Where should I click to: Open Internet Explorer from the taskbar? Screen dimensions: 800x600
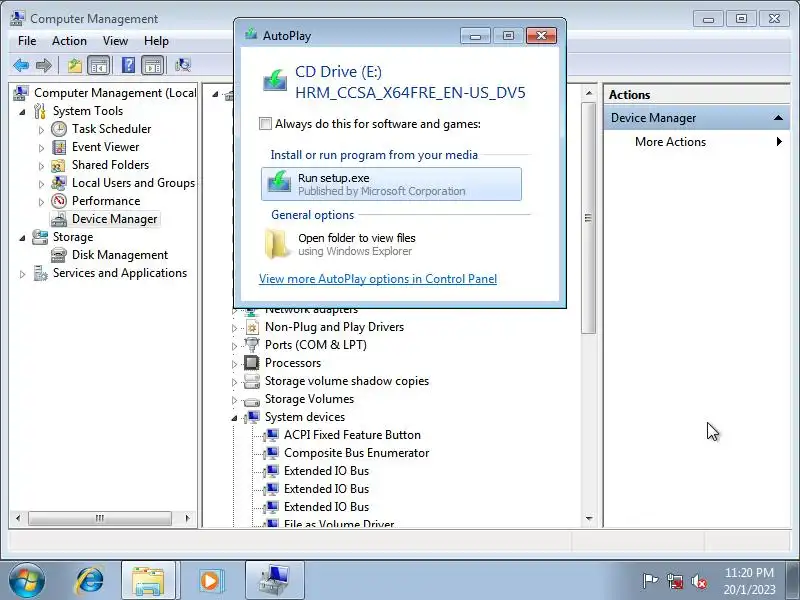click(90, 580)
